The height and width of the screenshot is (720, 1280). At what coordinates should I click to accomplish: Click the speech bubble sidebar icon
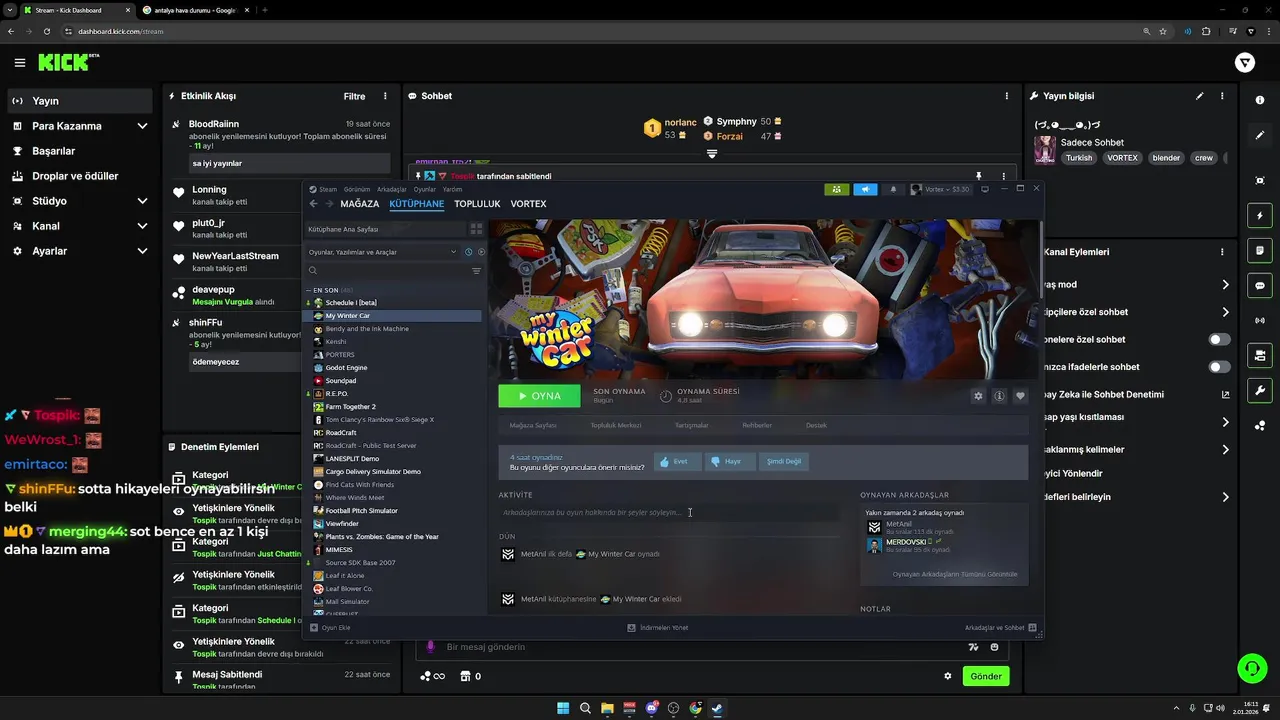[x=1260, y=285]
